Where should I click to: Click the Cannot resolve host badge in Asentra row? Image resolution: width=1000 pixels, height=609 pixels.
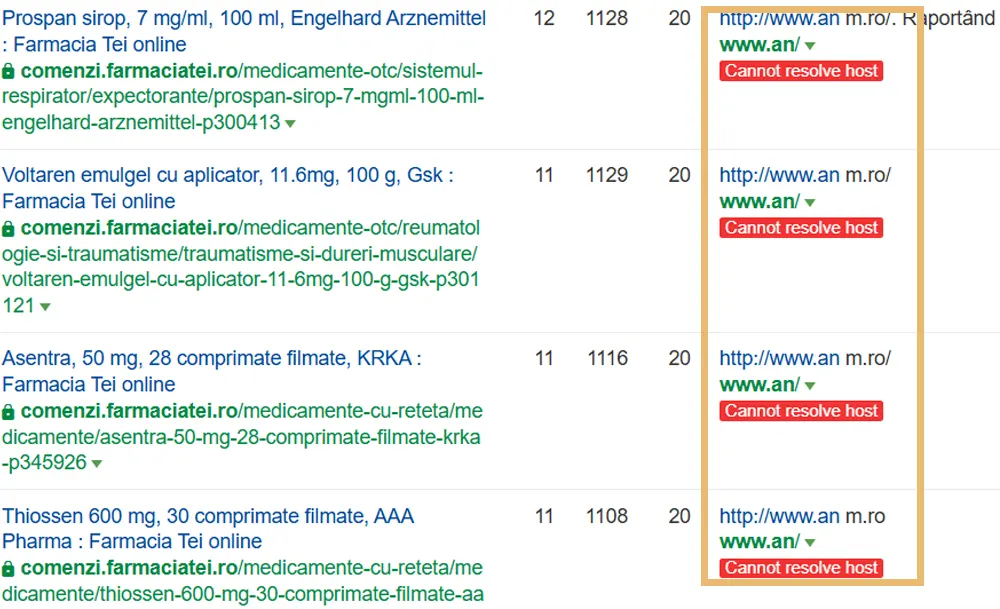click(801, 411)
